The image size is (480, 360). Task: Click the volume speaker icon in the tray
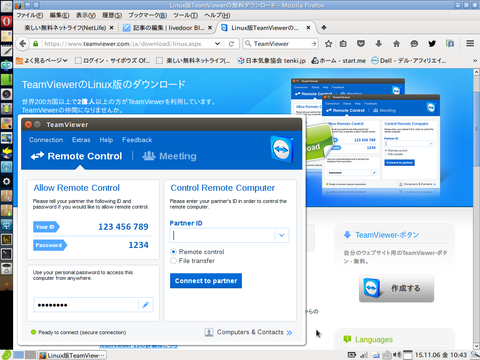pos(397,355)
